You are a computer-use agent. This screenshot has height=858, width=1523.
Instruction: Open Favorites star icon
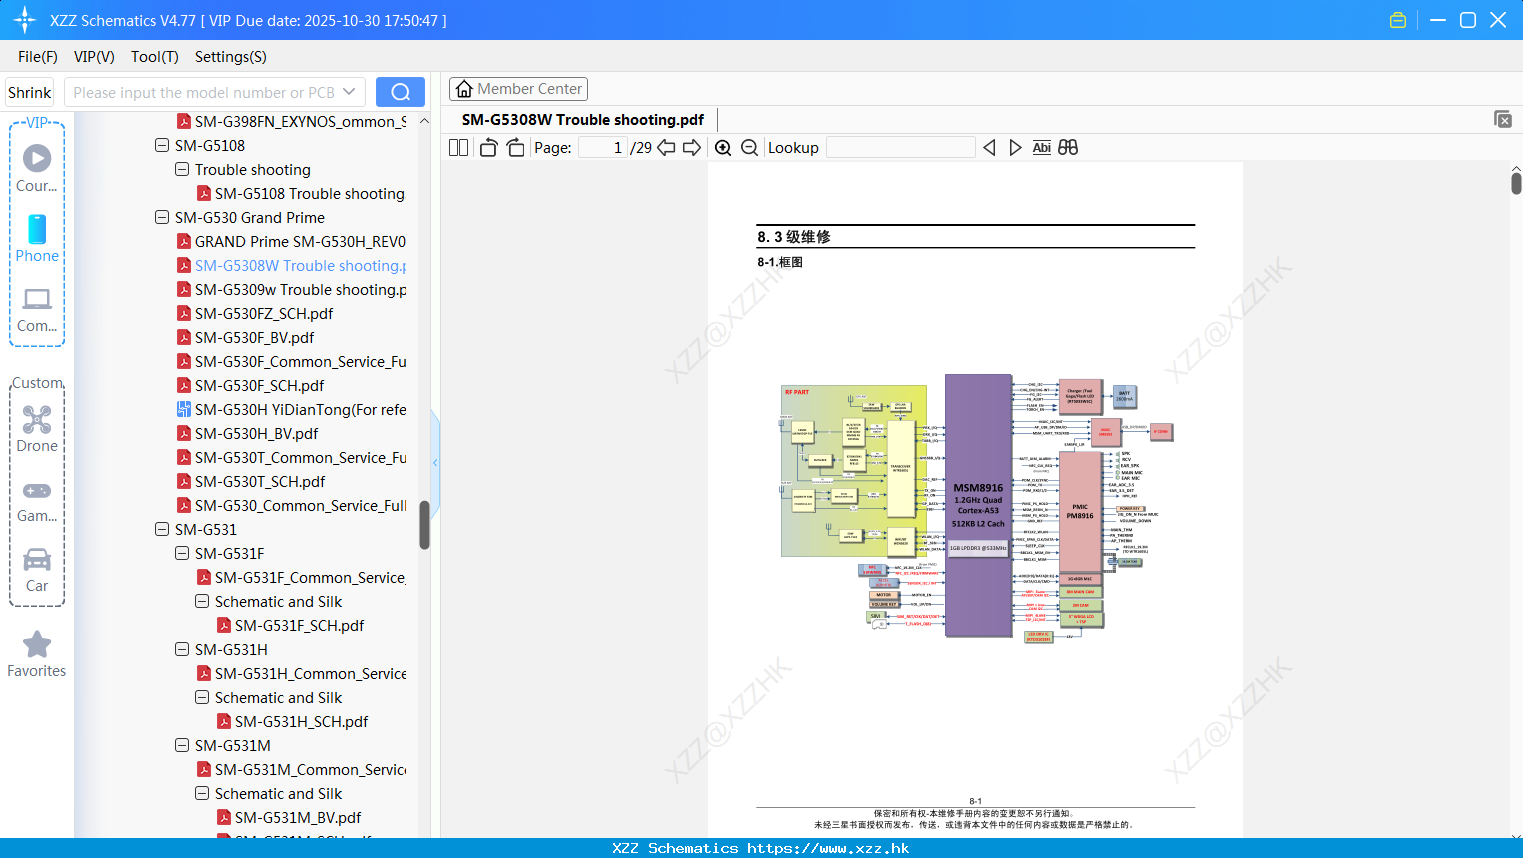(37, 654)
